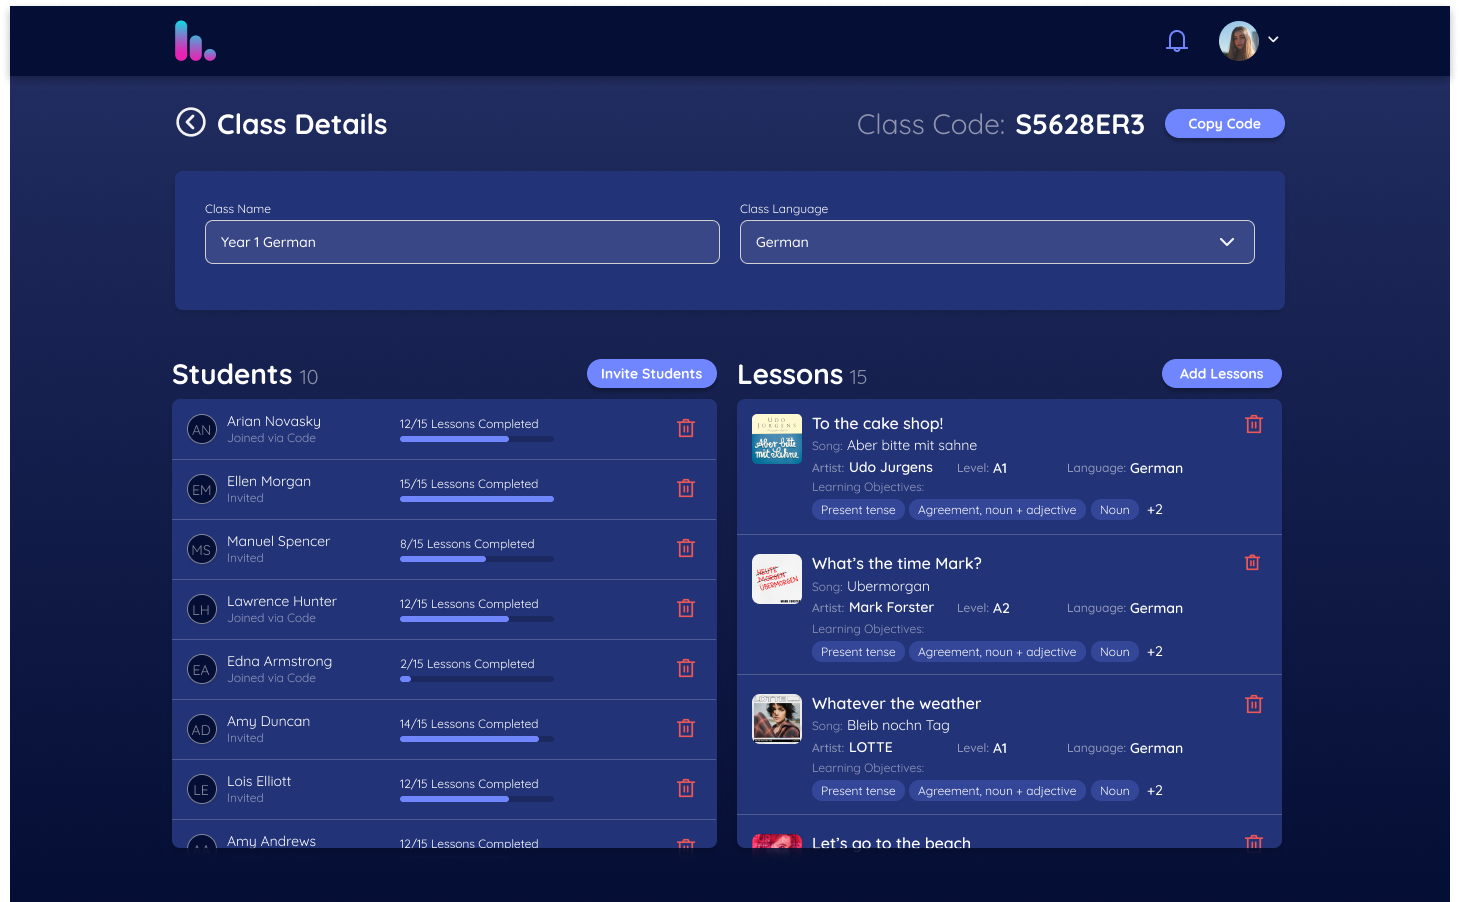The height and width of the screenshot is (902, 1460).
Task: Select Present tense tag in cake shop lesson
Action: (x=858, y=510)
